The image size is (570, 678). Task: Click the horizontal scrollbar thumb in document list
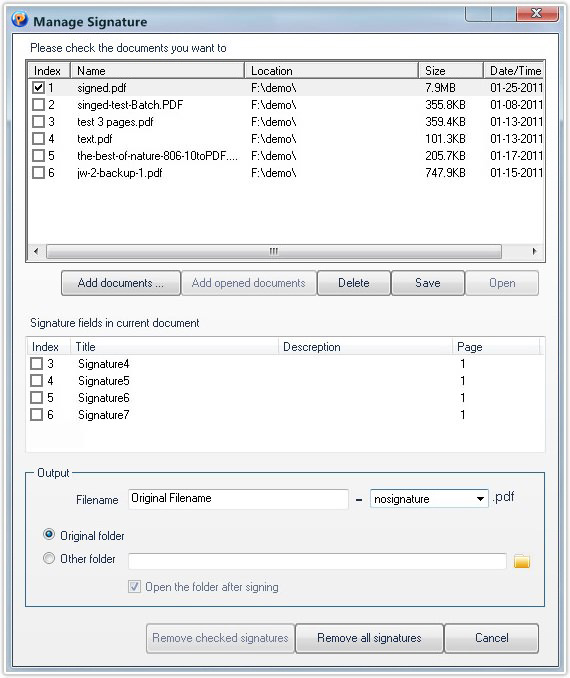[x=274, y=251]
